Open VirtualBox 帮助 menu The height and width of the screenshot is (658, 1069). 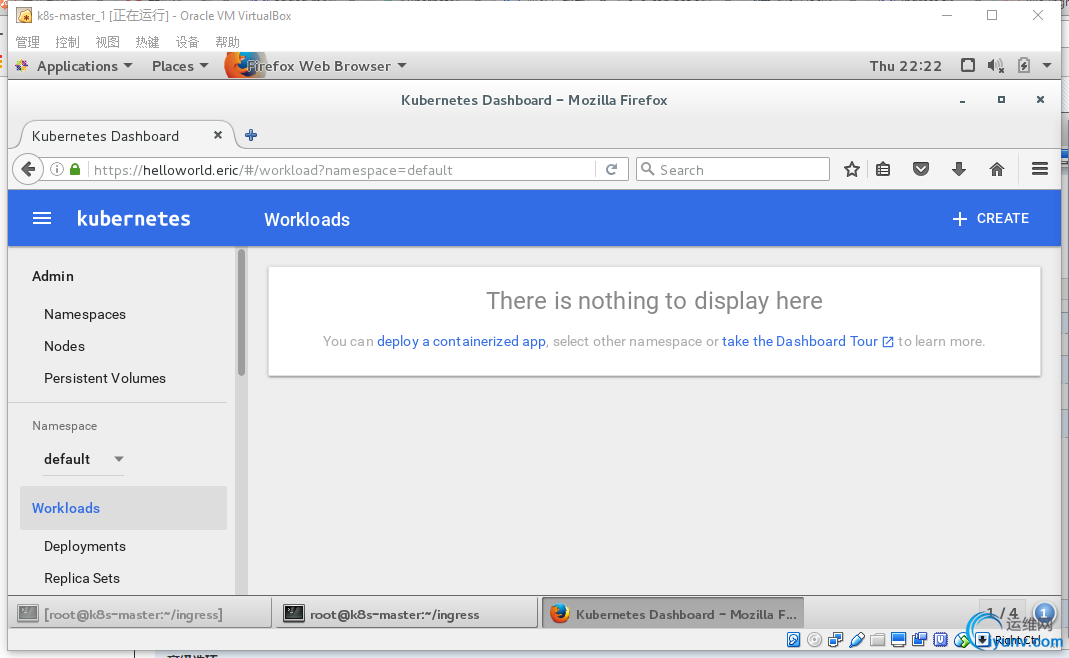[227, 42]
